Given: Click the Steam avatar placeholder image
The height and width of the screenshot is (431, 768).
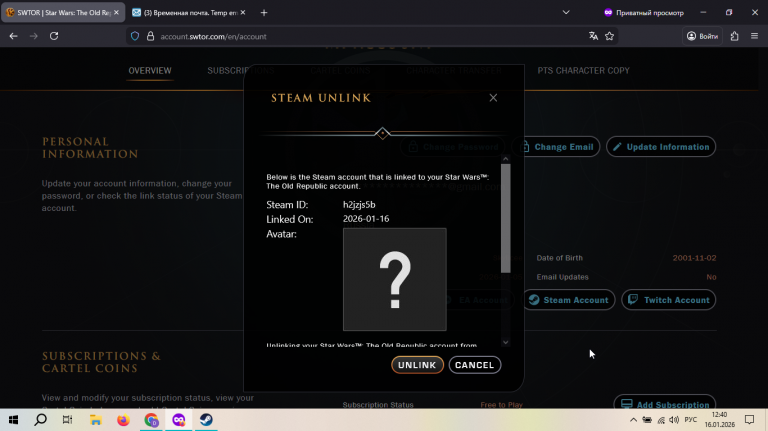Looking at the screenshot, I should pyautogui.click(x=395, y=279).
